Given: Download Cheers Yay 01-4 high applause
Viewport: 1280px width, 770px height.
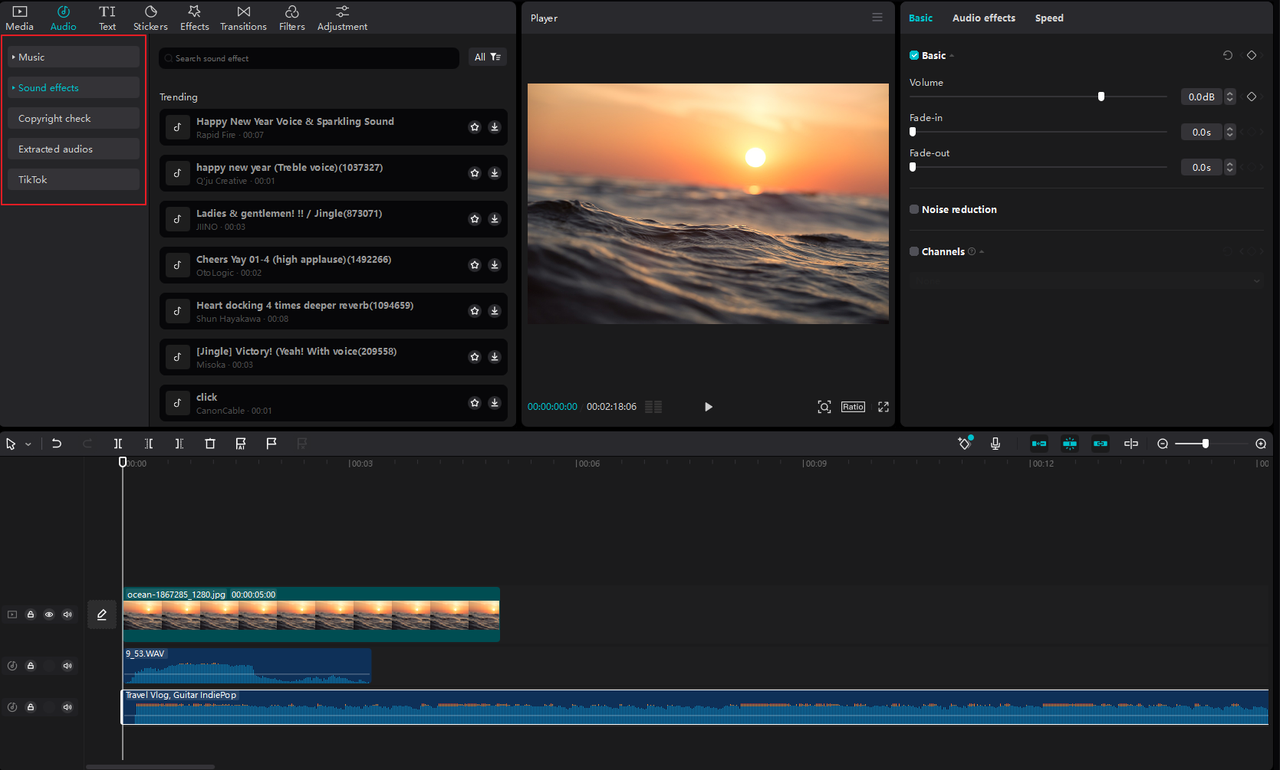Looking at the screenshot, I should point(494,265).
